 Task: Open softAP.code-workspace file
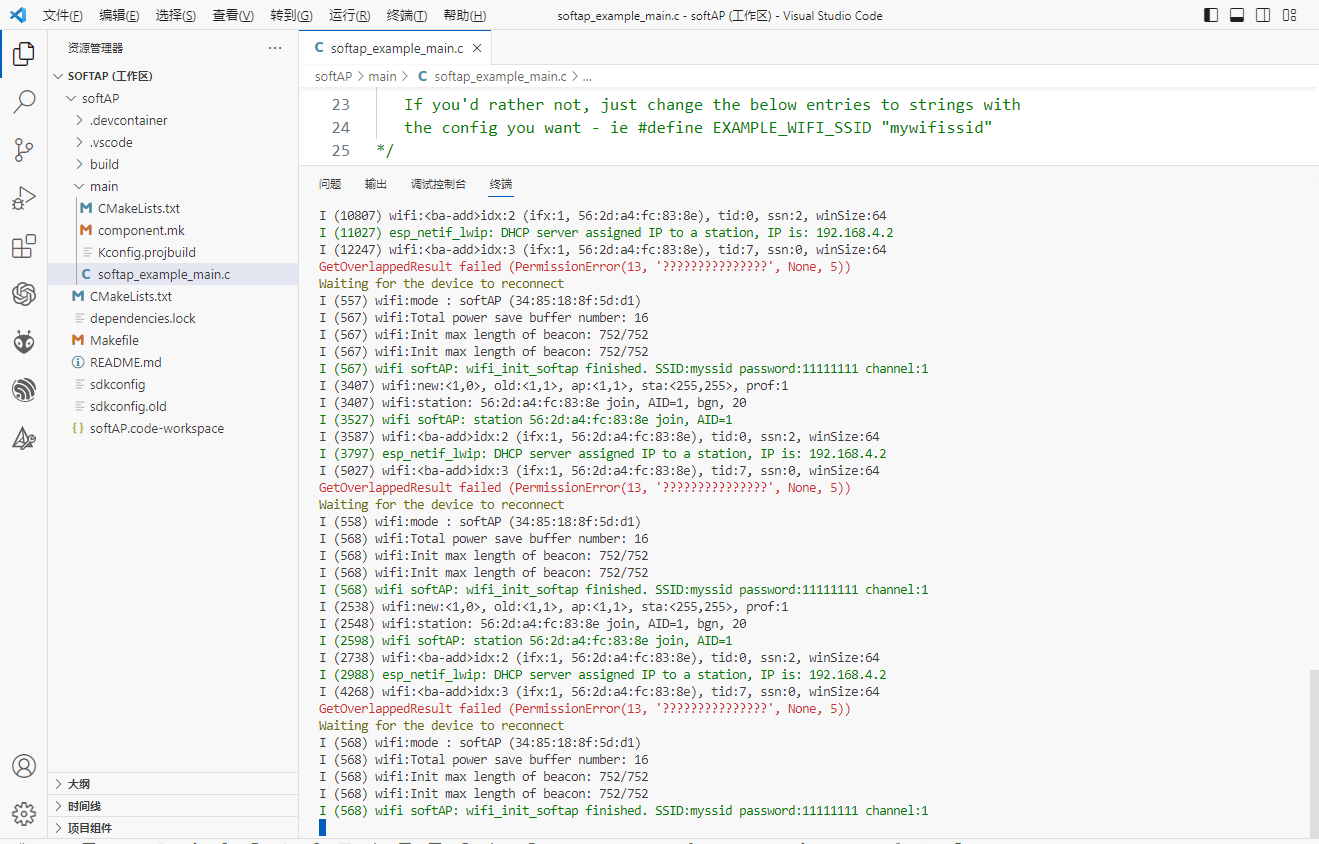(173, 428)
